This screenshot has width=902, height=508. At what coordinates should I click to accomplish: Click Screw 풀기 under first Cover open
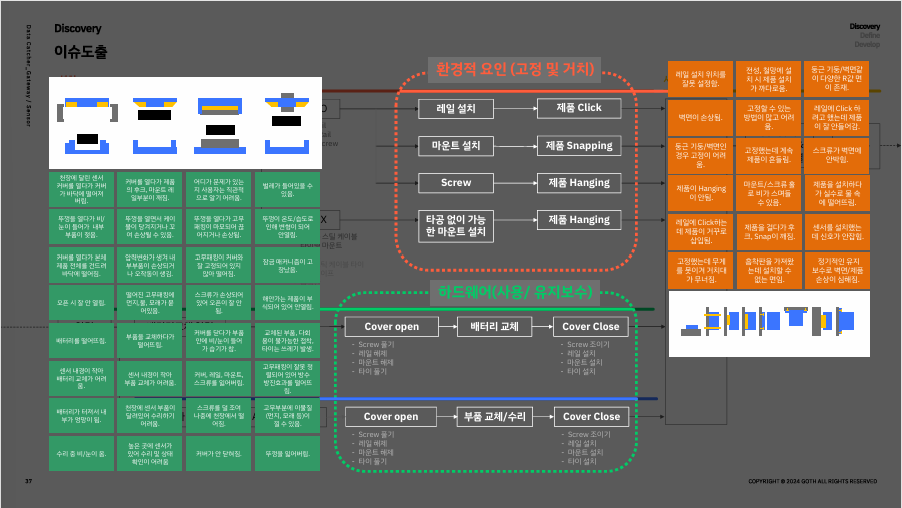click(x=376, y=345)
